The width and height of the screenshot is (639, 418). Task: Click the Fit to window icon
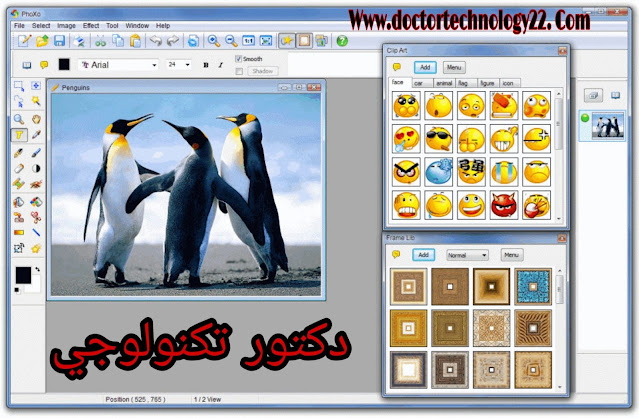click(266, 41)
